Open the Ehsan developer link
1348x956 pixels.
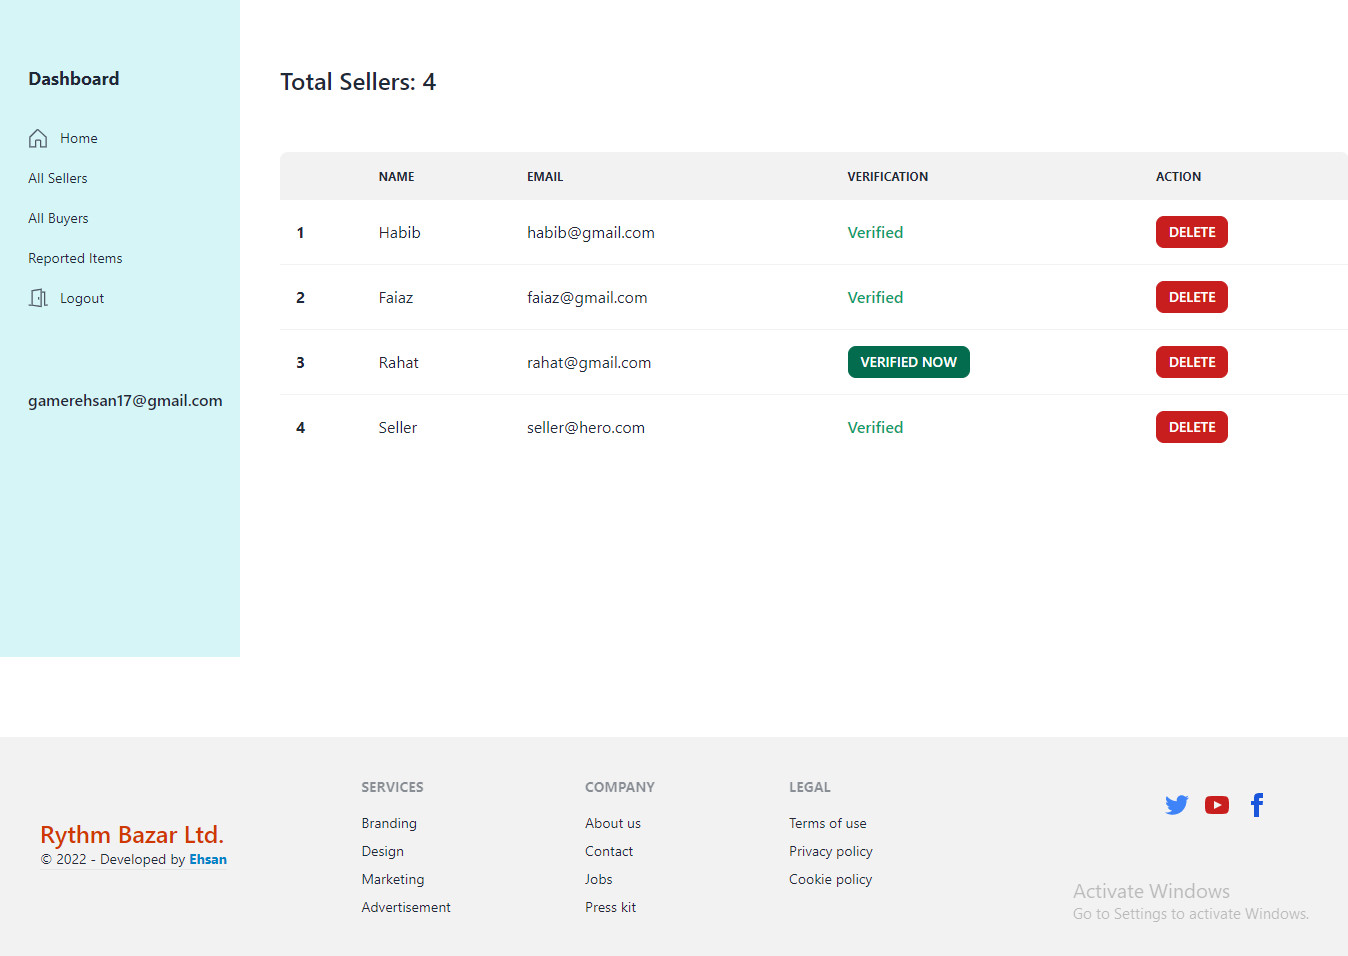point(208,859)
